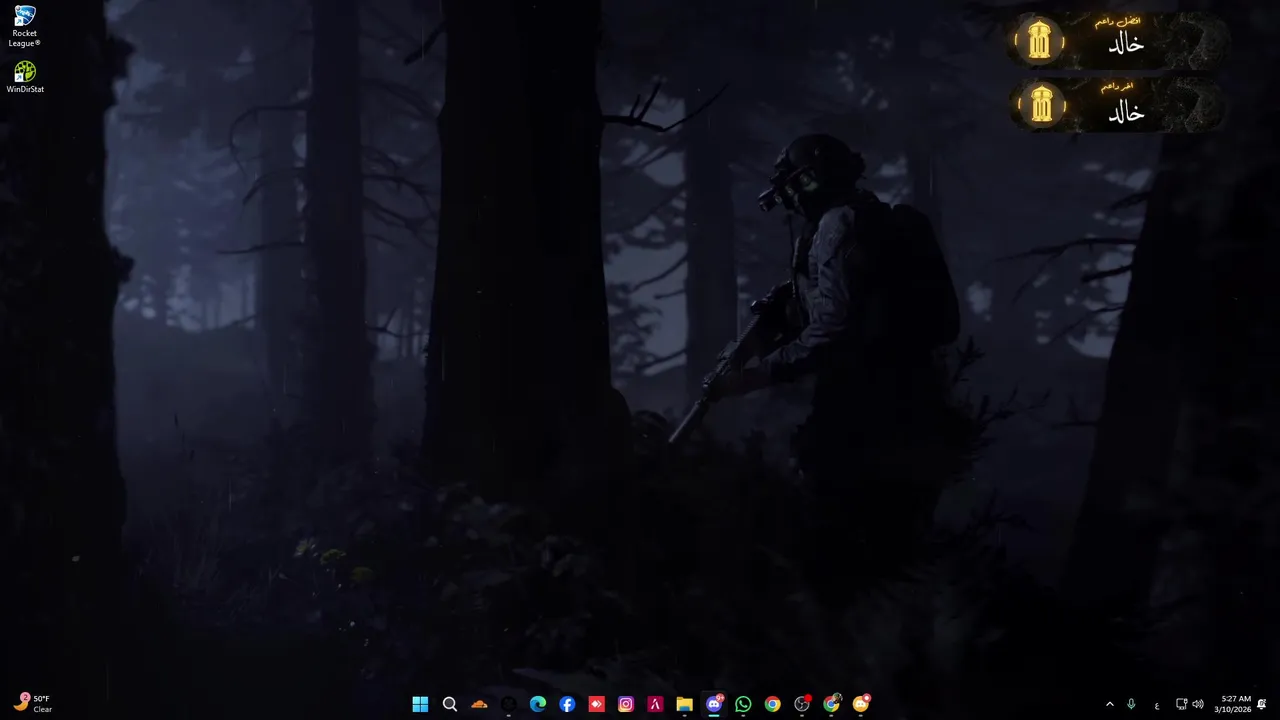Open the red AnyDesk taskbar icon

596,704
